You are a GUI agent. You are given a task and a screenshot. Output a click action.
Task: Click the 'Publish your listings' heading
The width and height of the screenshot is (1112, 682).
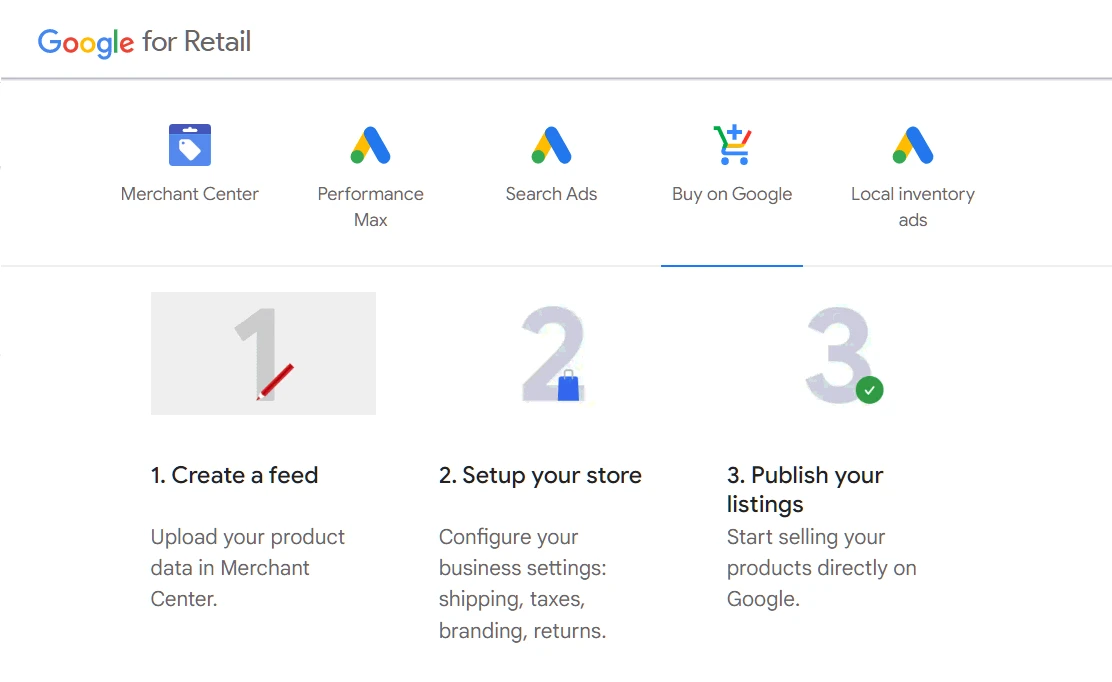point(805,489)
